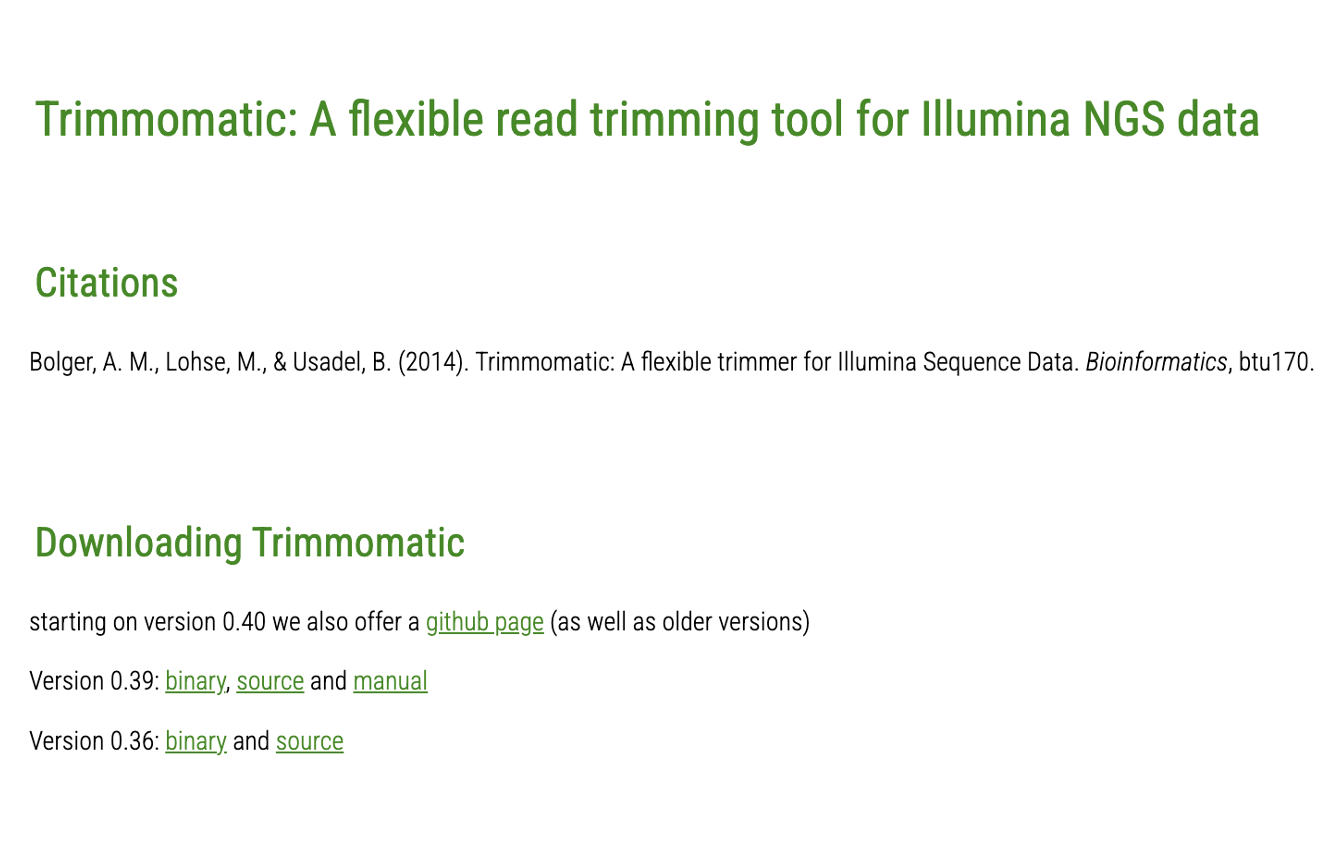Click the author name Bolger, A. M.
This screenshot has height=866, width=1340.
93,362
